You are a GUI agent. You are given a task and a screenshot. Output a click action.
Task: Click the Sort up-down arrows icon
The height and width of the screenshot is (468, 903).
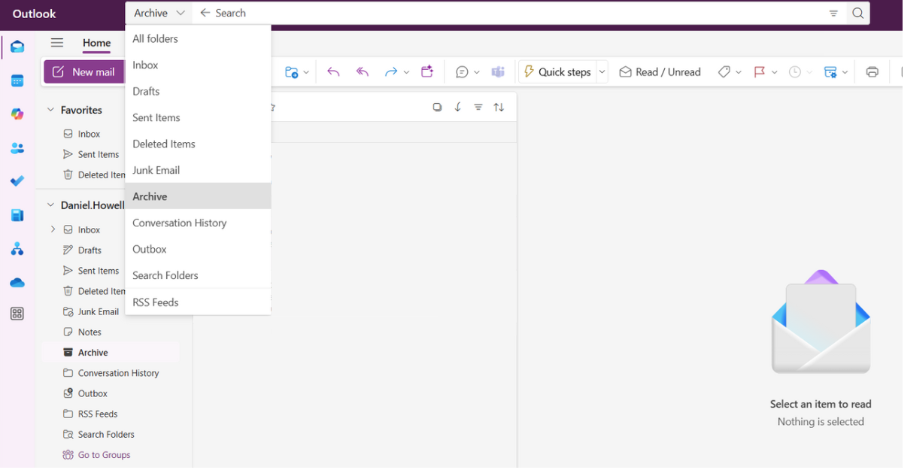click(499, 107)
